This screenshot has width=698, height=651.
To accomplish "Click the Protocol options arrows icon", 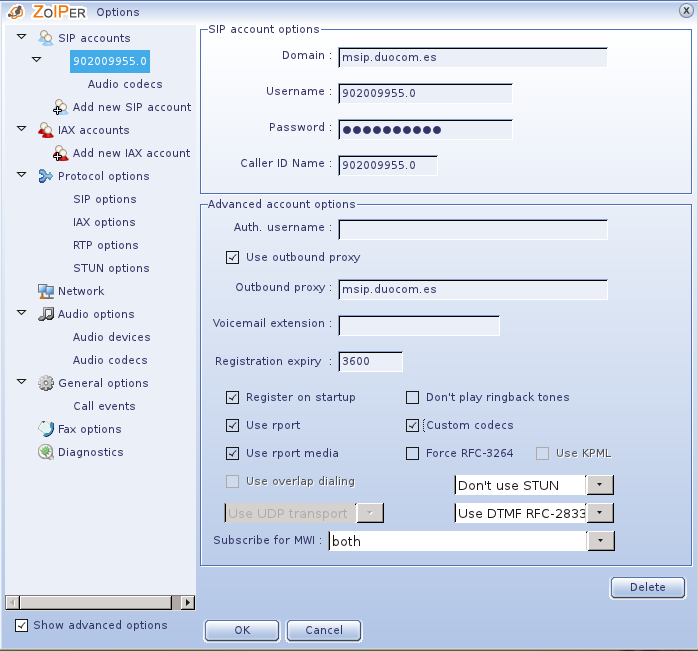I will coord(46,176).
